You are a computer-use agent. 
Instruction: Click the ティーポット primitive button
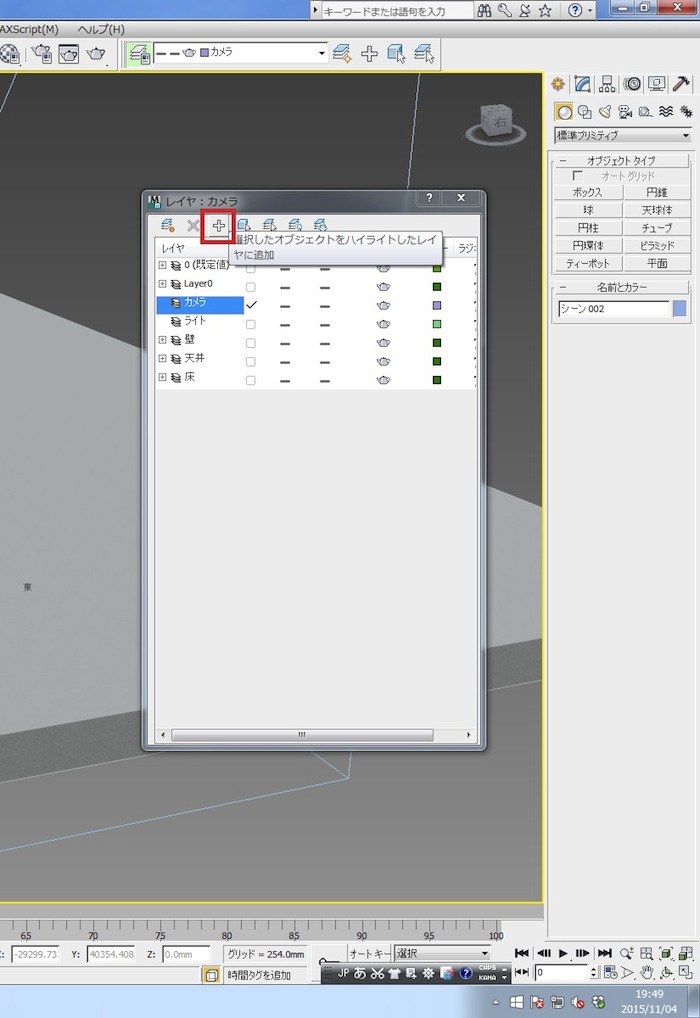(587, 264)
